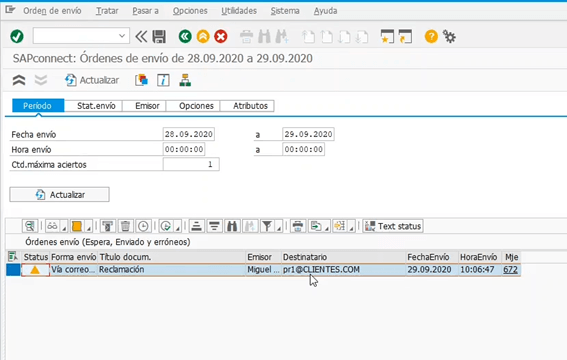The height and width of the screenshot is (360, 567).
Task: Click the overlapping colored squares icon
Action: [x=141, y=80]
